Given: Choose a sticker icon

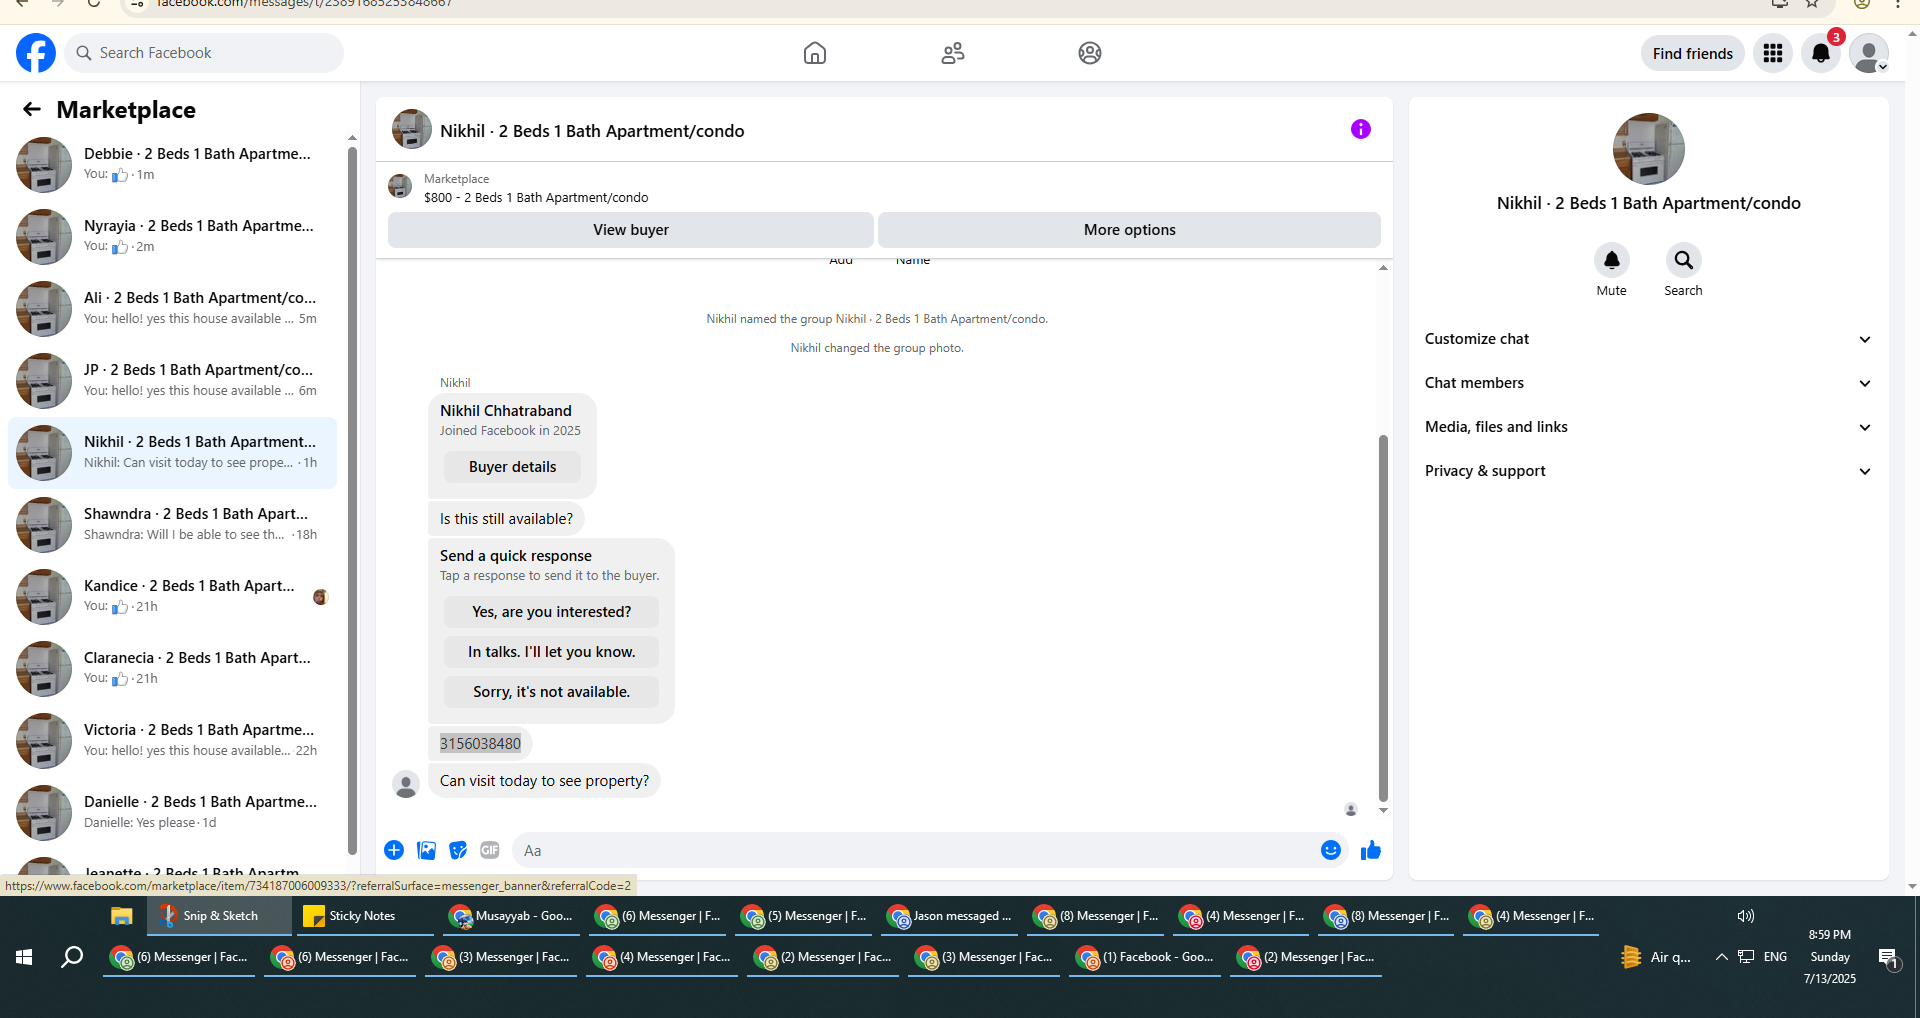Looking at the screenshot, I should pos(458,850).
